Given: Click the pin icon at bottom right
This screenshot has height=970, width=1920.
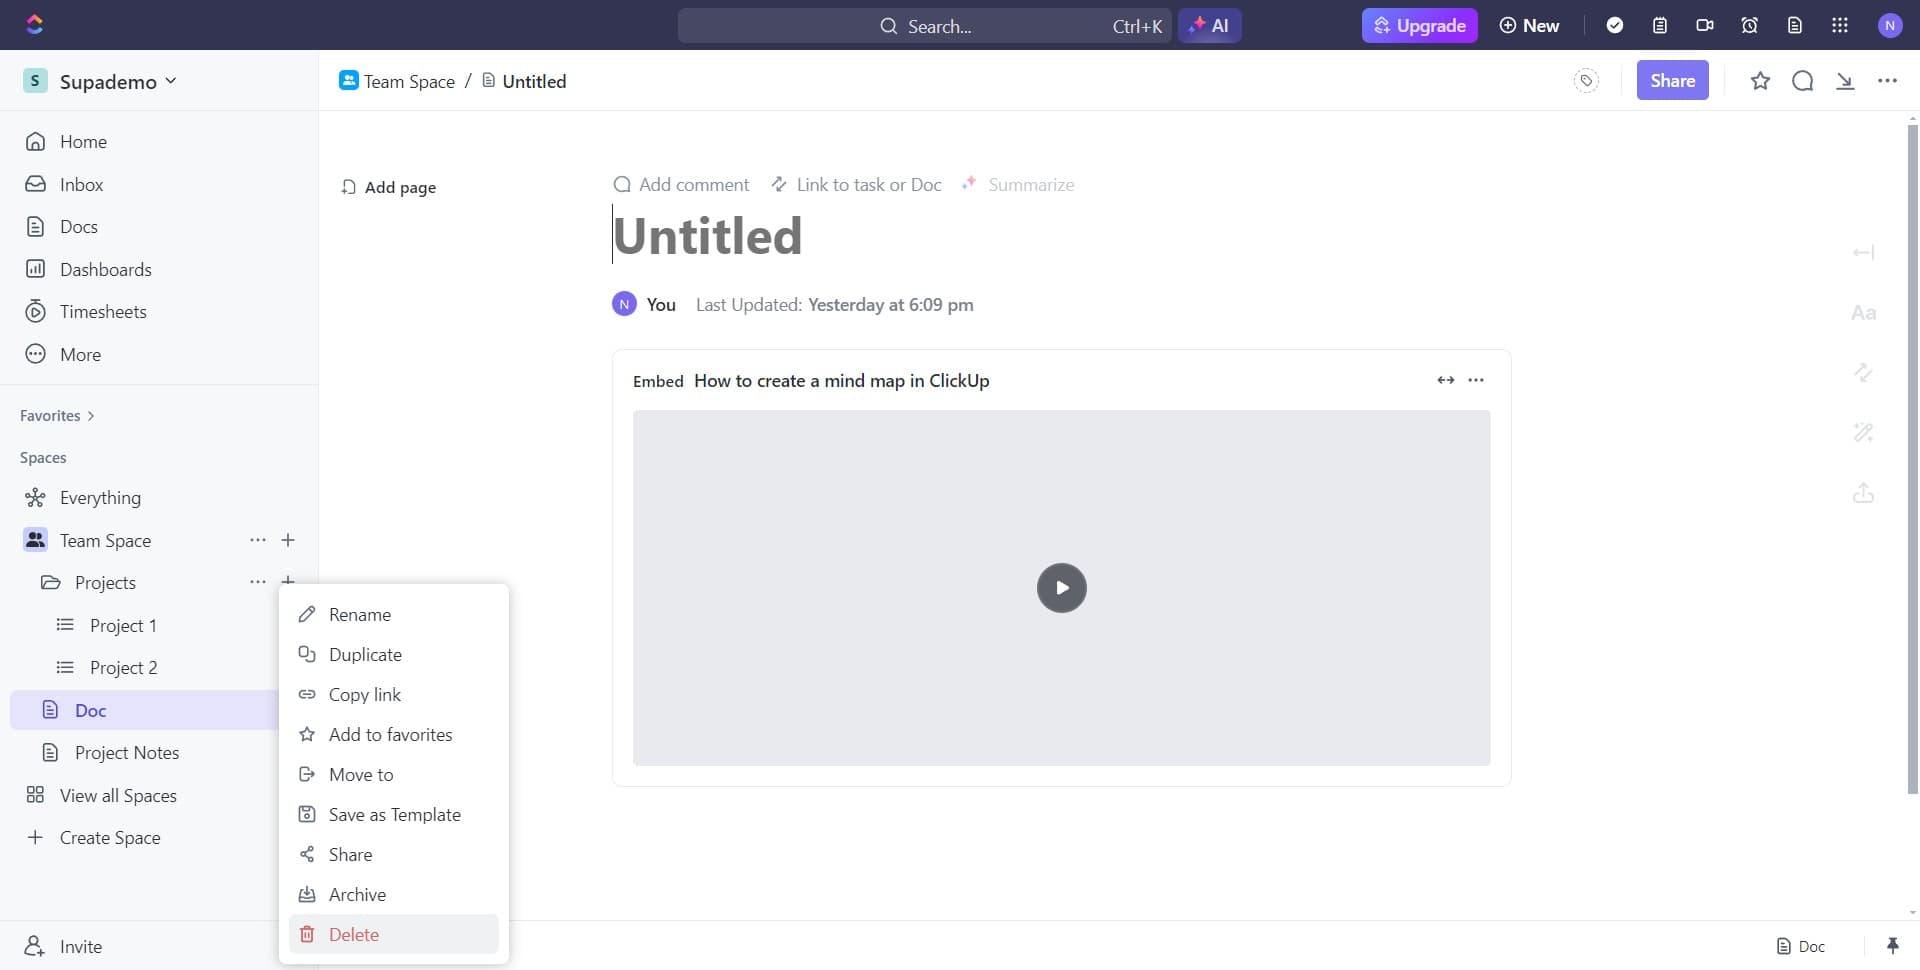Looking at the screenshot, I should tap(1892, 946).
